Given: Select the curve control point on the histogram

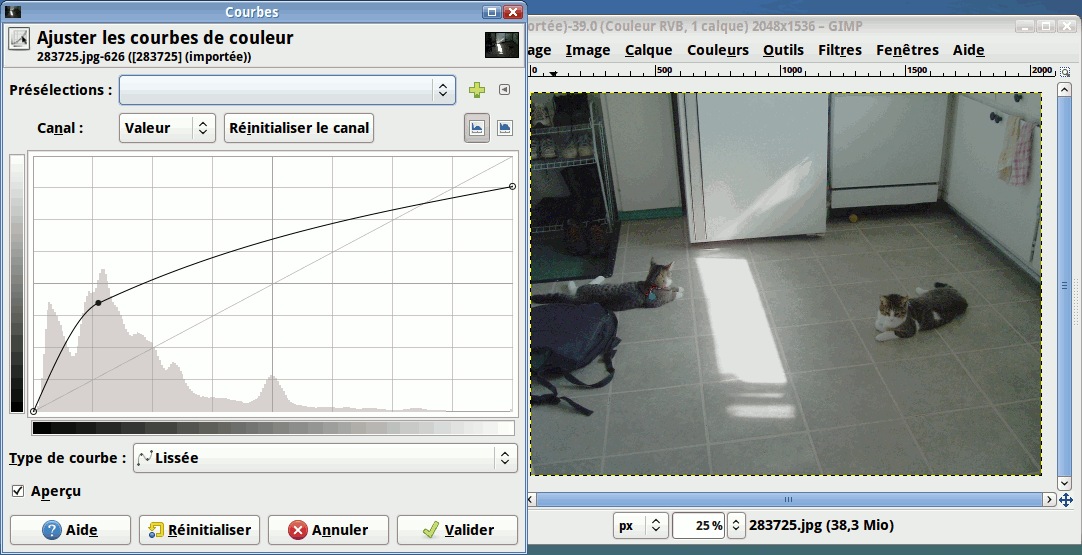Looking at the screenshot, I should pyautogui.click(x=98, y=303).
